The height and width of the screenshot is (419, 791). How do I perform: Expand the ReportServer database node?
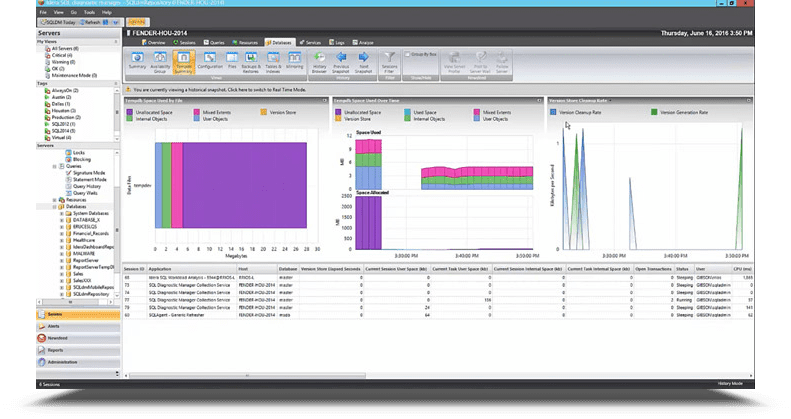pos(62,261)
